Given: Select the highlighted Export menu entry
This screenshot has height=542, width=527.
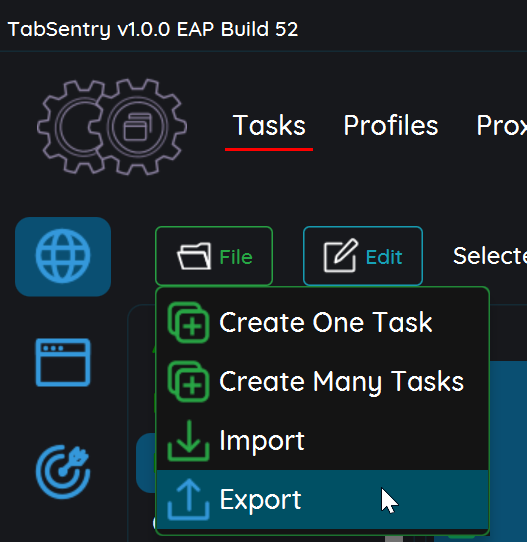Looking at the screenshot, I should (x=322, y=499).
